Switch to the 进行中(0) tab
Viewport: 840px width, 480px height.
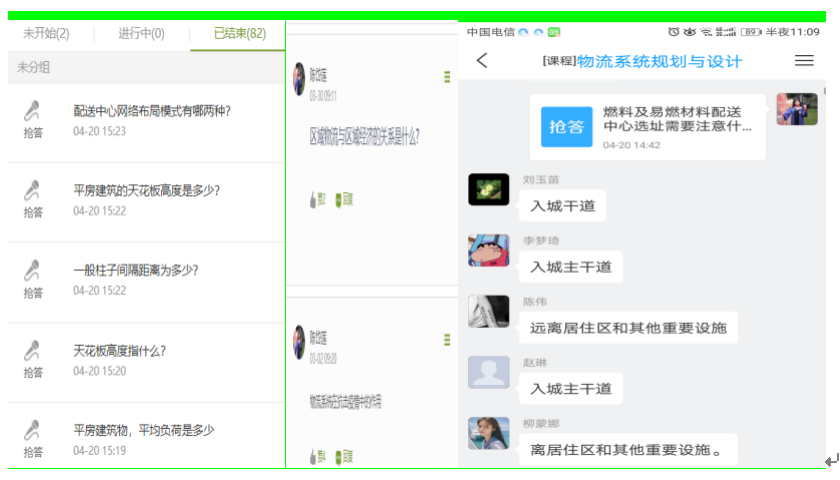click(x=141, y=34)
